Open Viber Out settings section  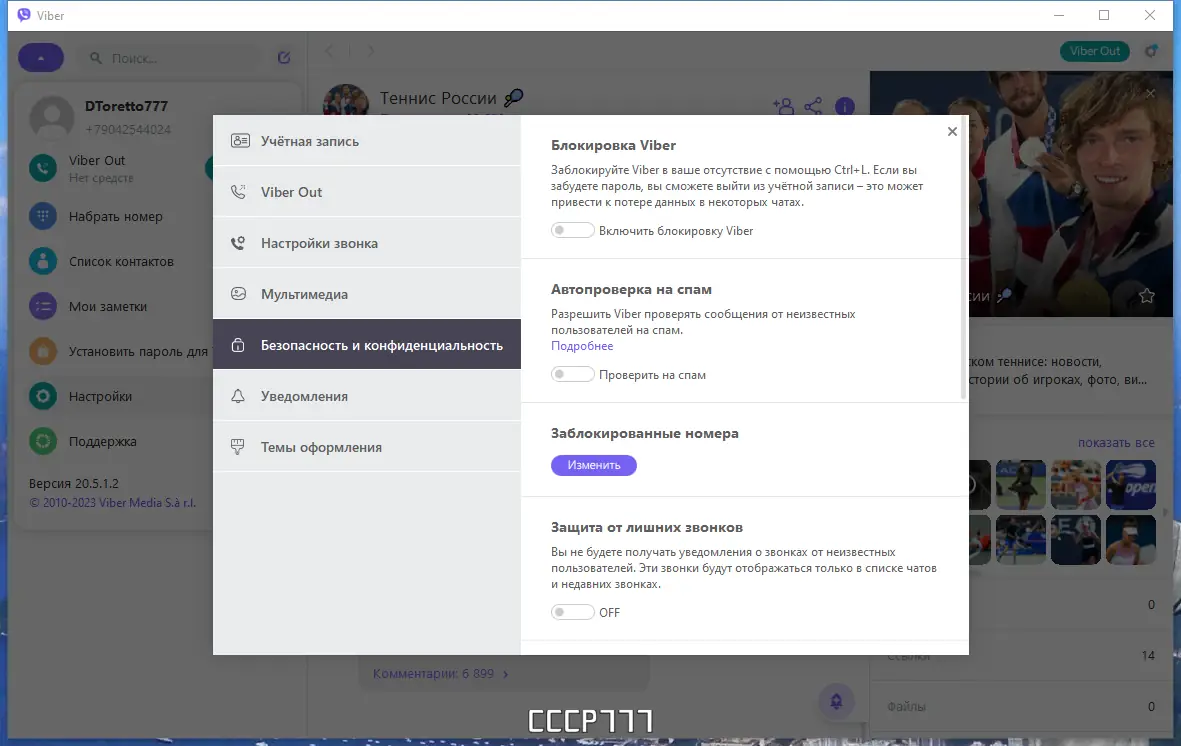point(367,192)
